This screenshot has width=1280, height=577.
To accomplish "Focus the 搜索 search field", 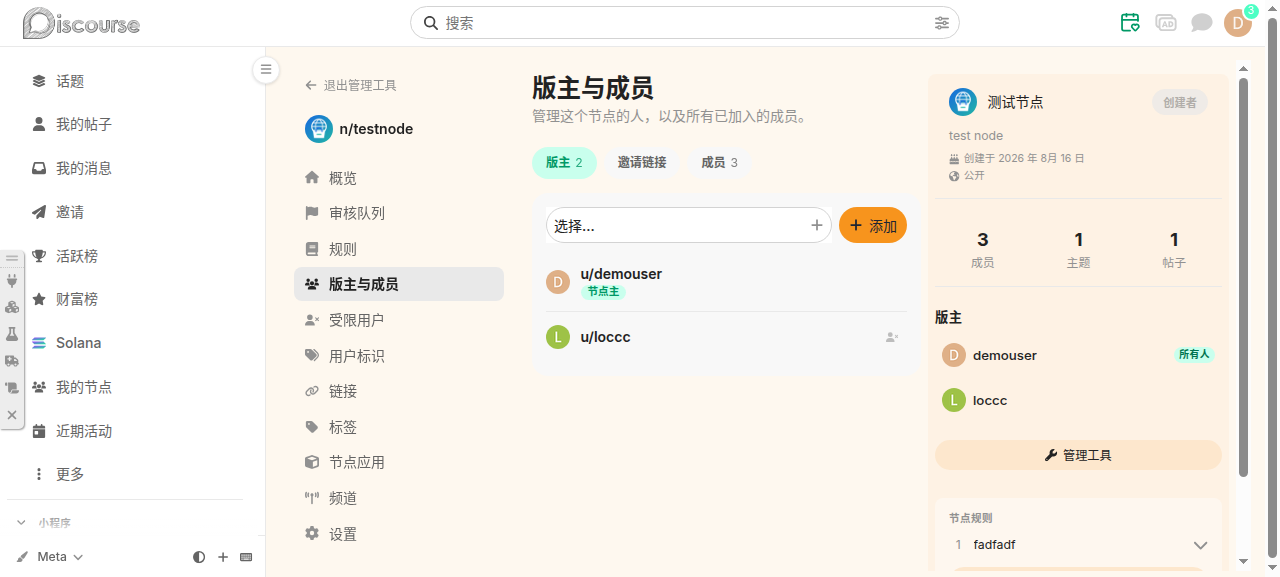I will tap(685, 22).
